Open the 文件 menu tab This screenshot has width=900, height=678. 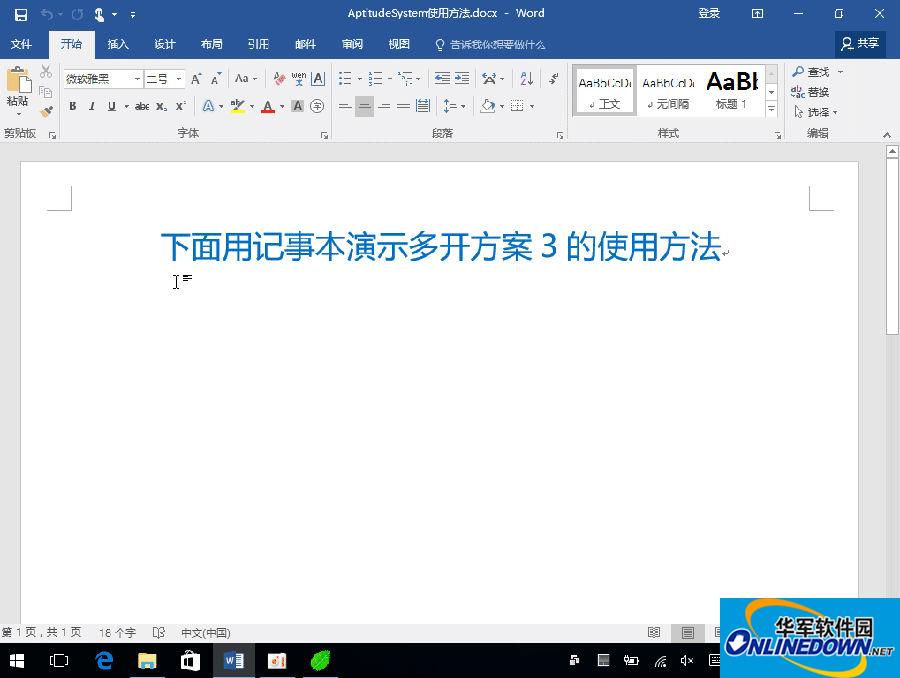(21, 44)
